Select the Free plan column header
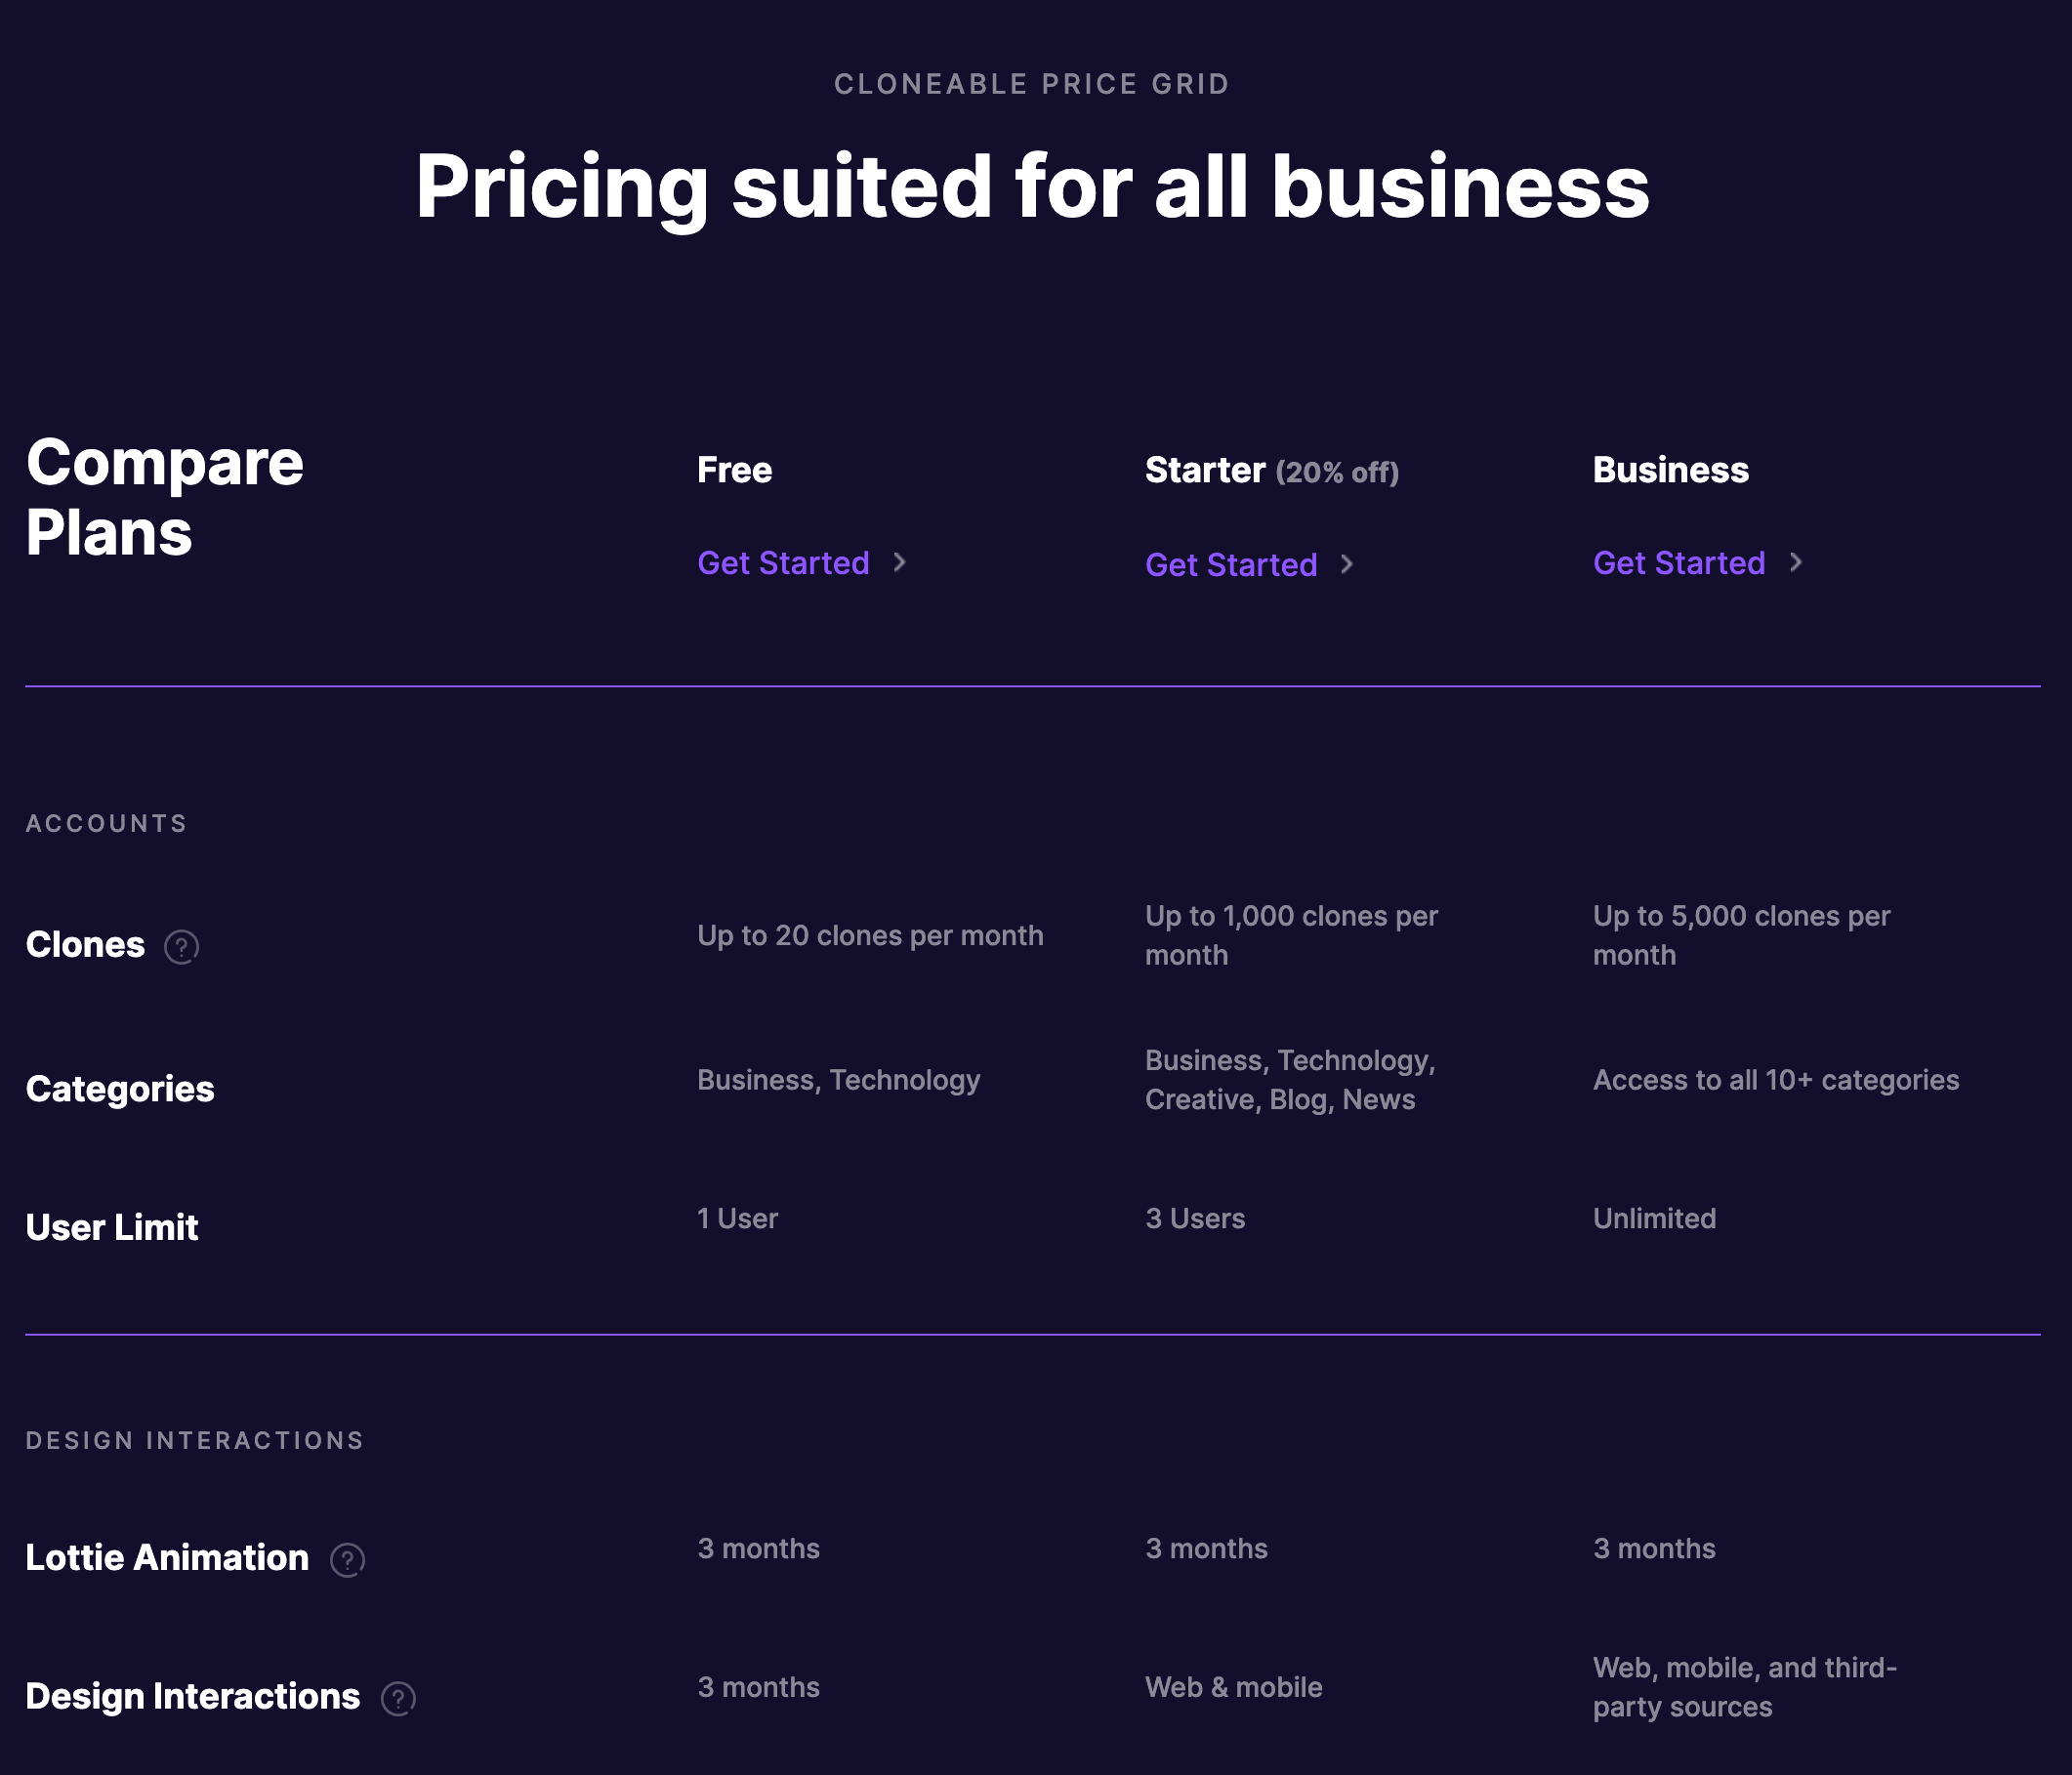This screenshot has height=1775, width=2072. click(x=734, y=468)
